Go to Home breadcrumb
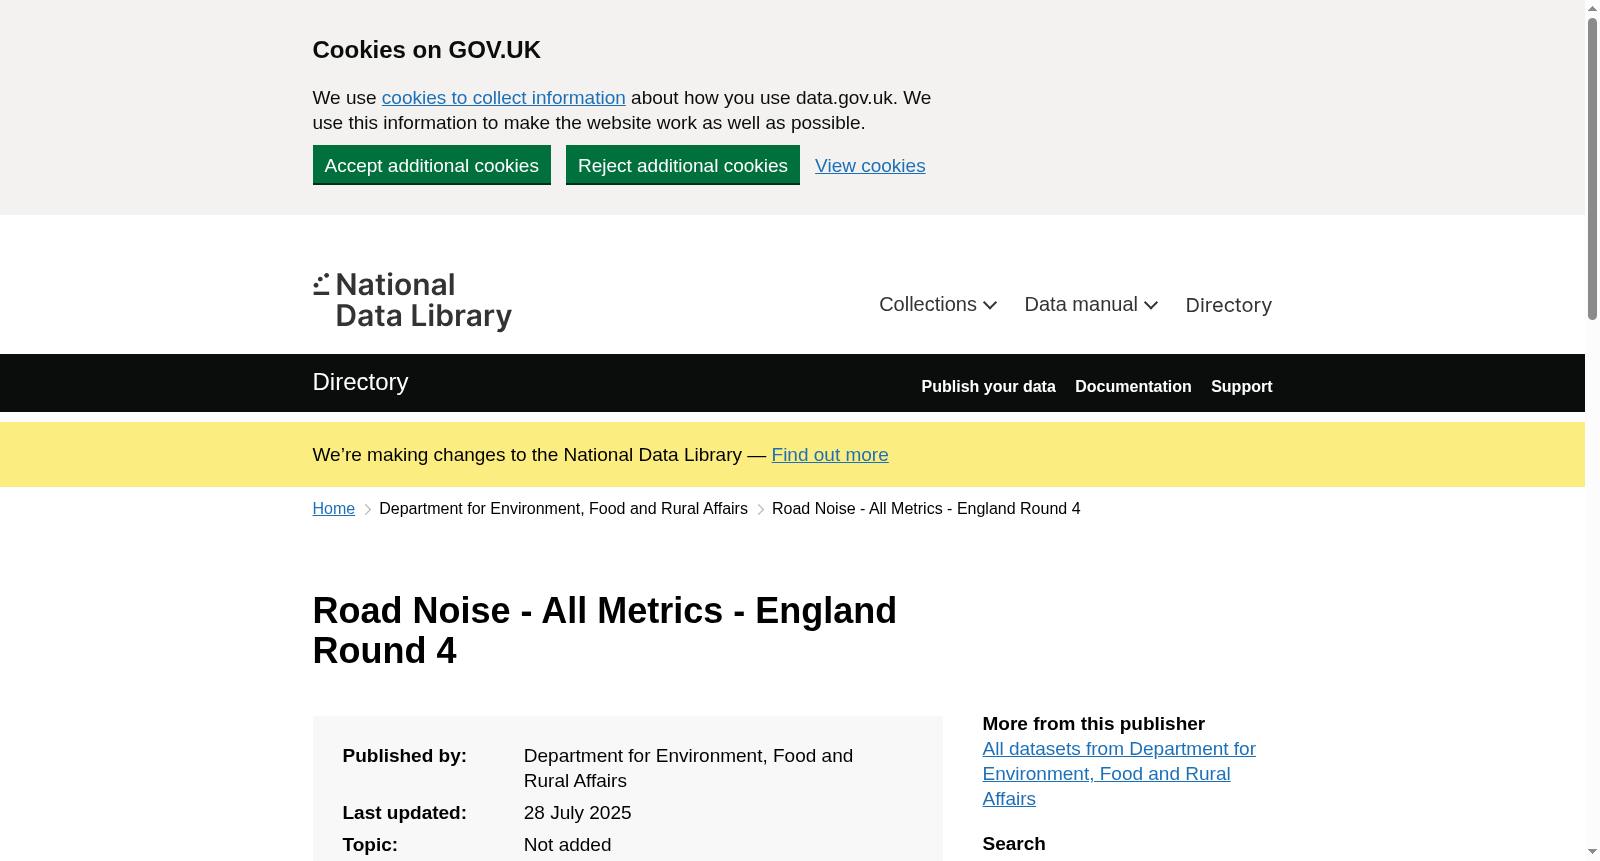 (x=333, y=509)
